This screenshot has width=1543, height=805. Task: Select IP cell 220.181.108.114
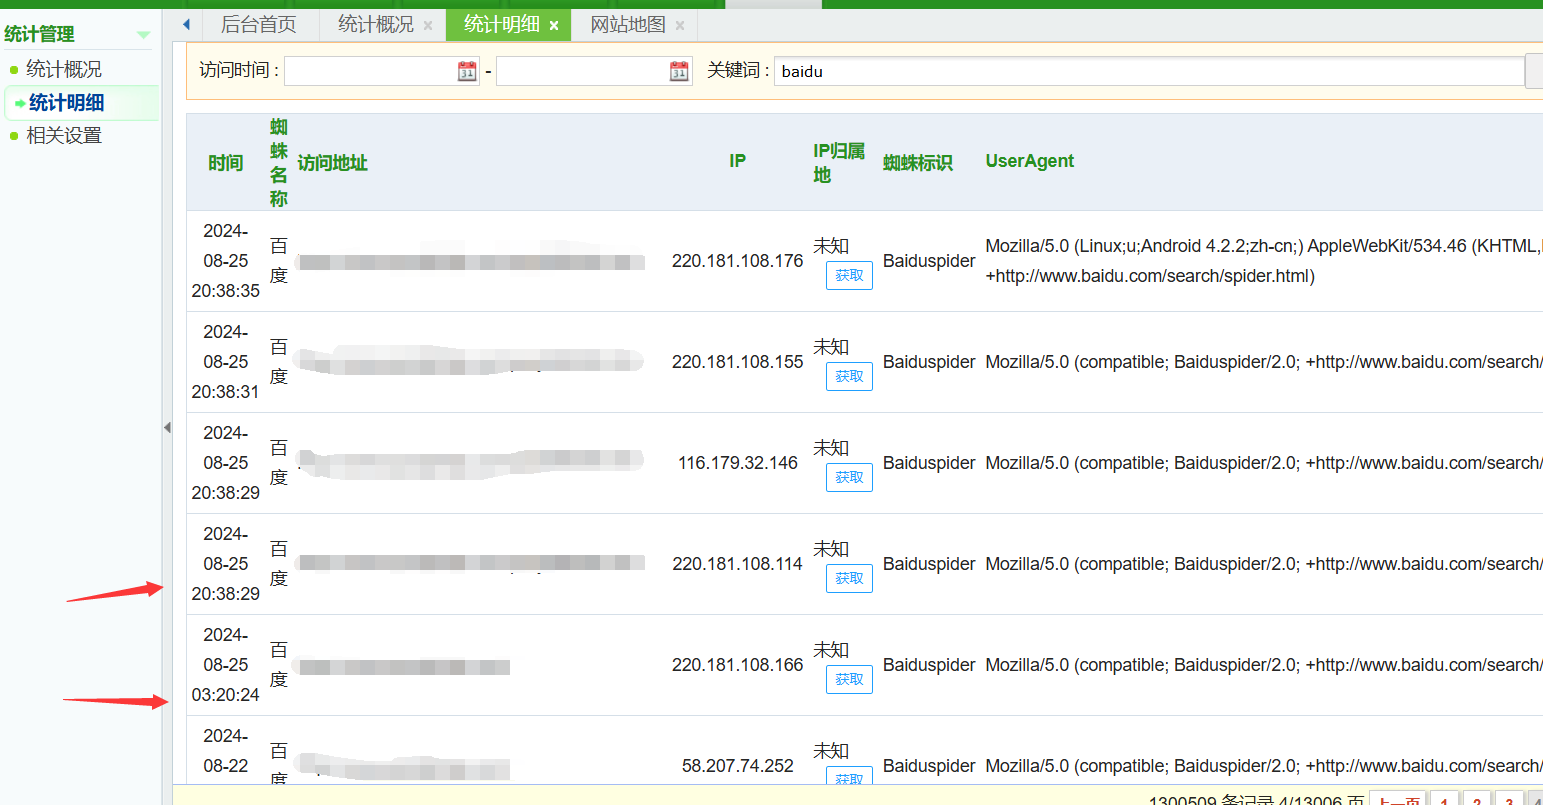pos(737,564)
